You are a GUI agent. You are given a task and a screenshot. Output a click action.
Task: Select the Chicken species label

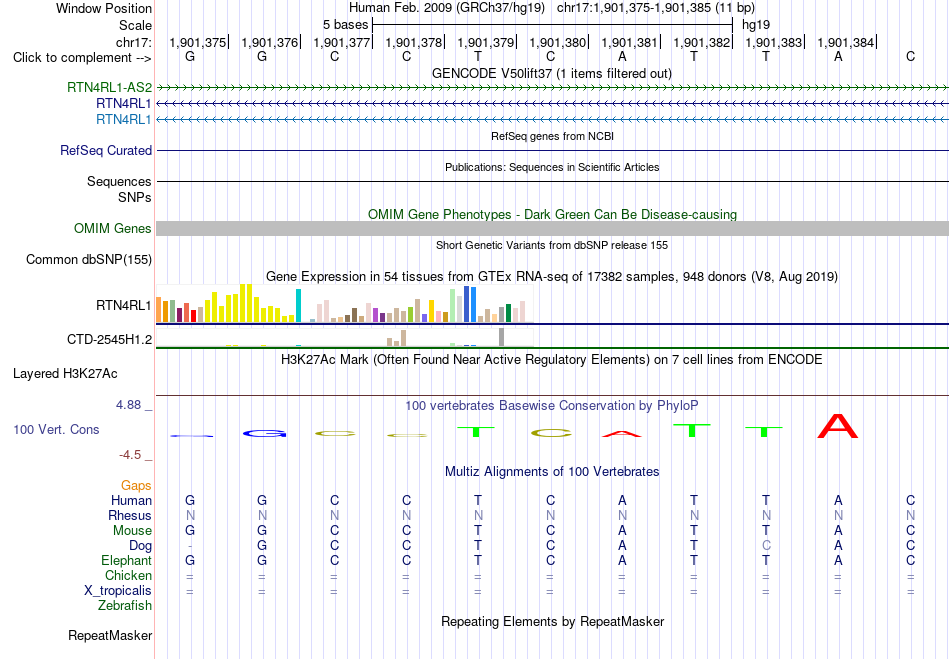(x=128, y=575)
